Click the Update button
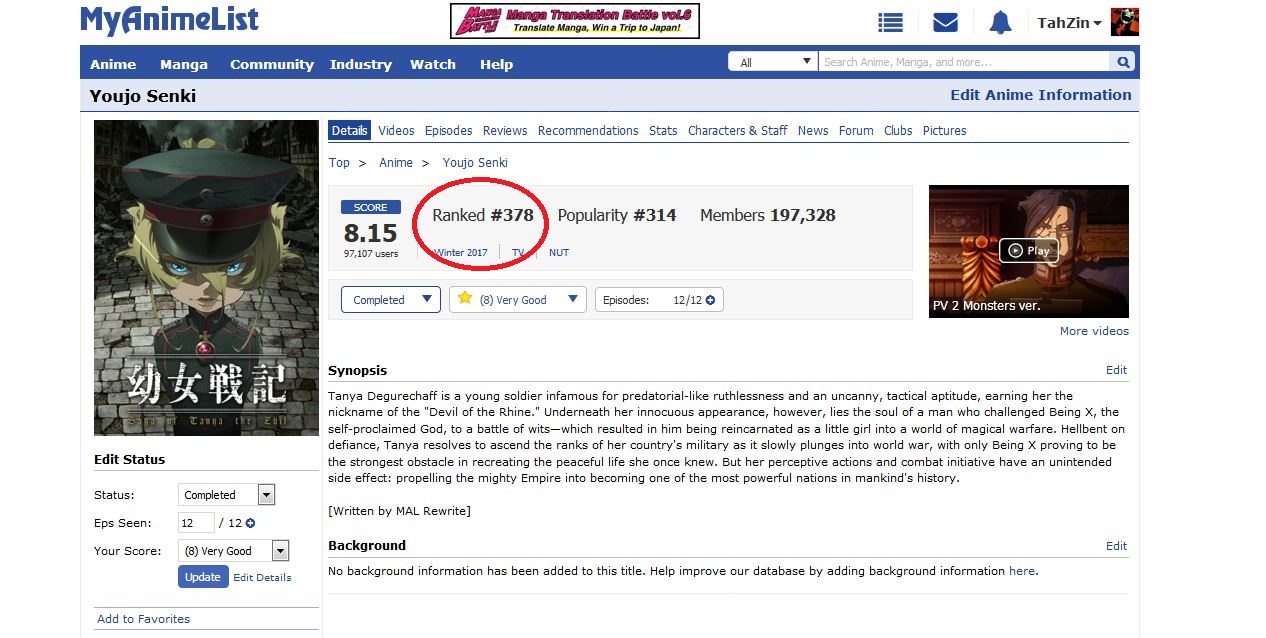The height and width of the screenshot is (638, 1266). [203, 577]
